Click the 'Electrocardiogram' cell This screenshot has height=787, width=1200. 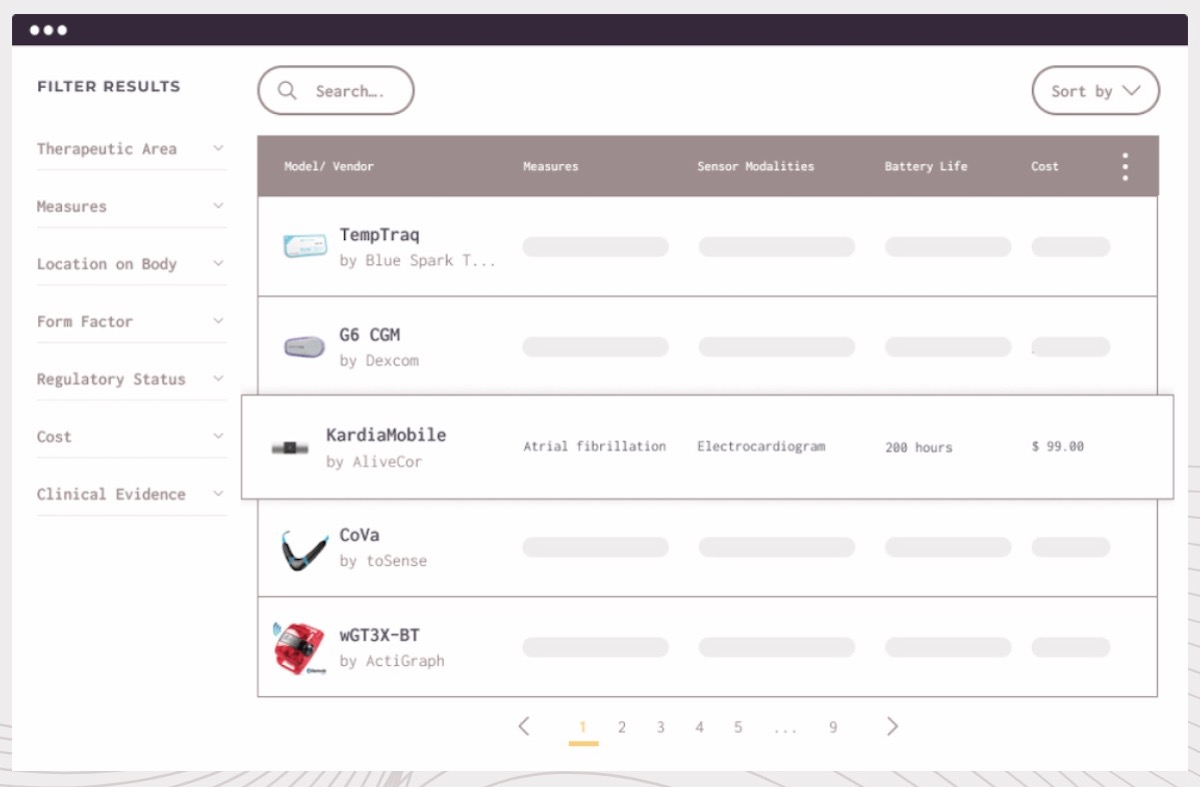coord(761,447)
